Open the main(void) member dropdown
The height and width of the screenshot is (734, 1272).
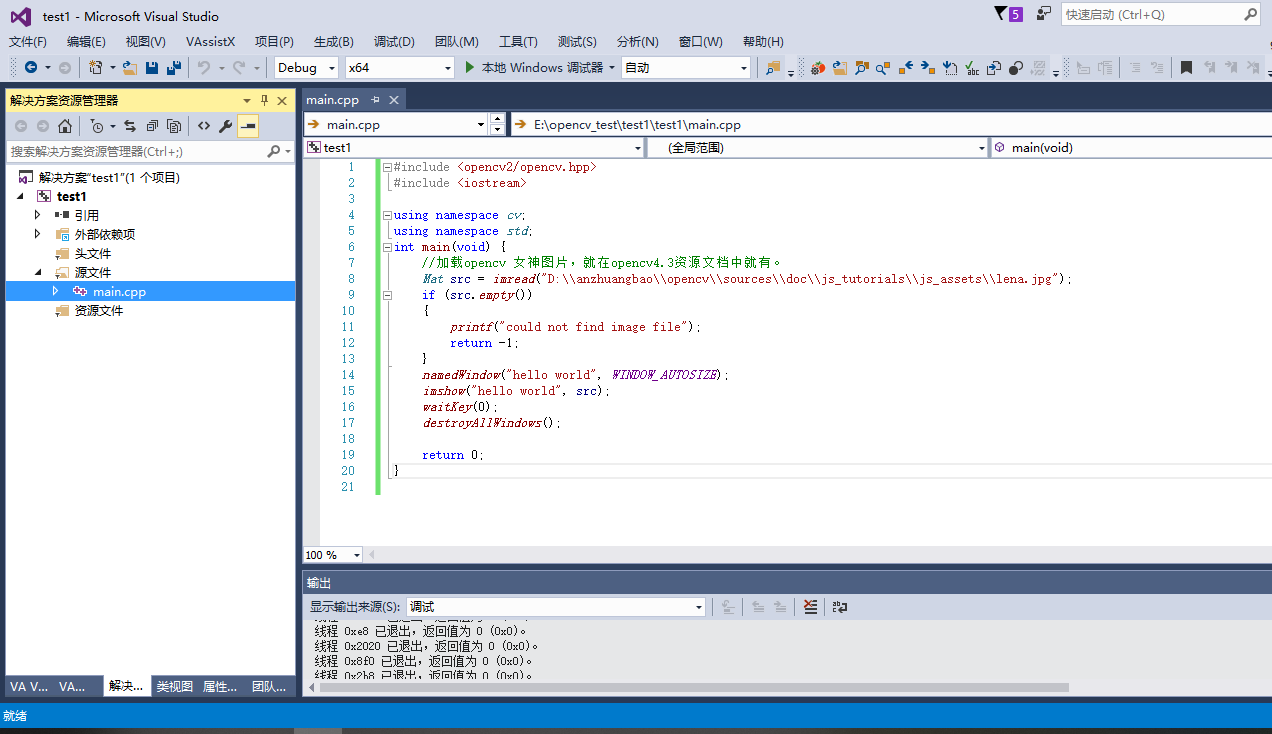coord(1130,147)
